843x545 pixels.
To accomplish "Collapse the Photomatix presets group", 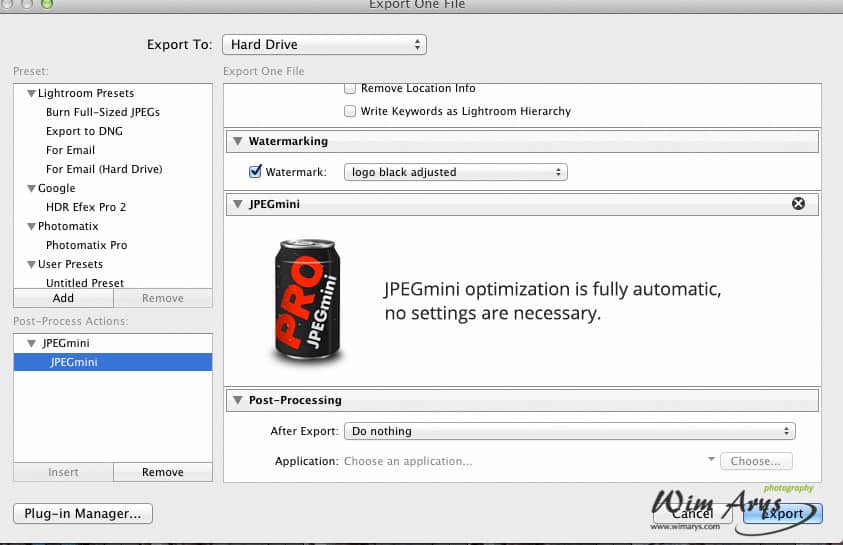I will tap(31, 227).
